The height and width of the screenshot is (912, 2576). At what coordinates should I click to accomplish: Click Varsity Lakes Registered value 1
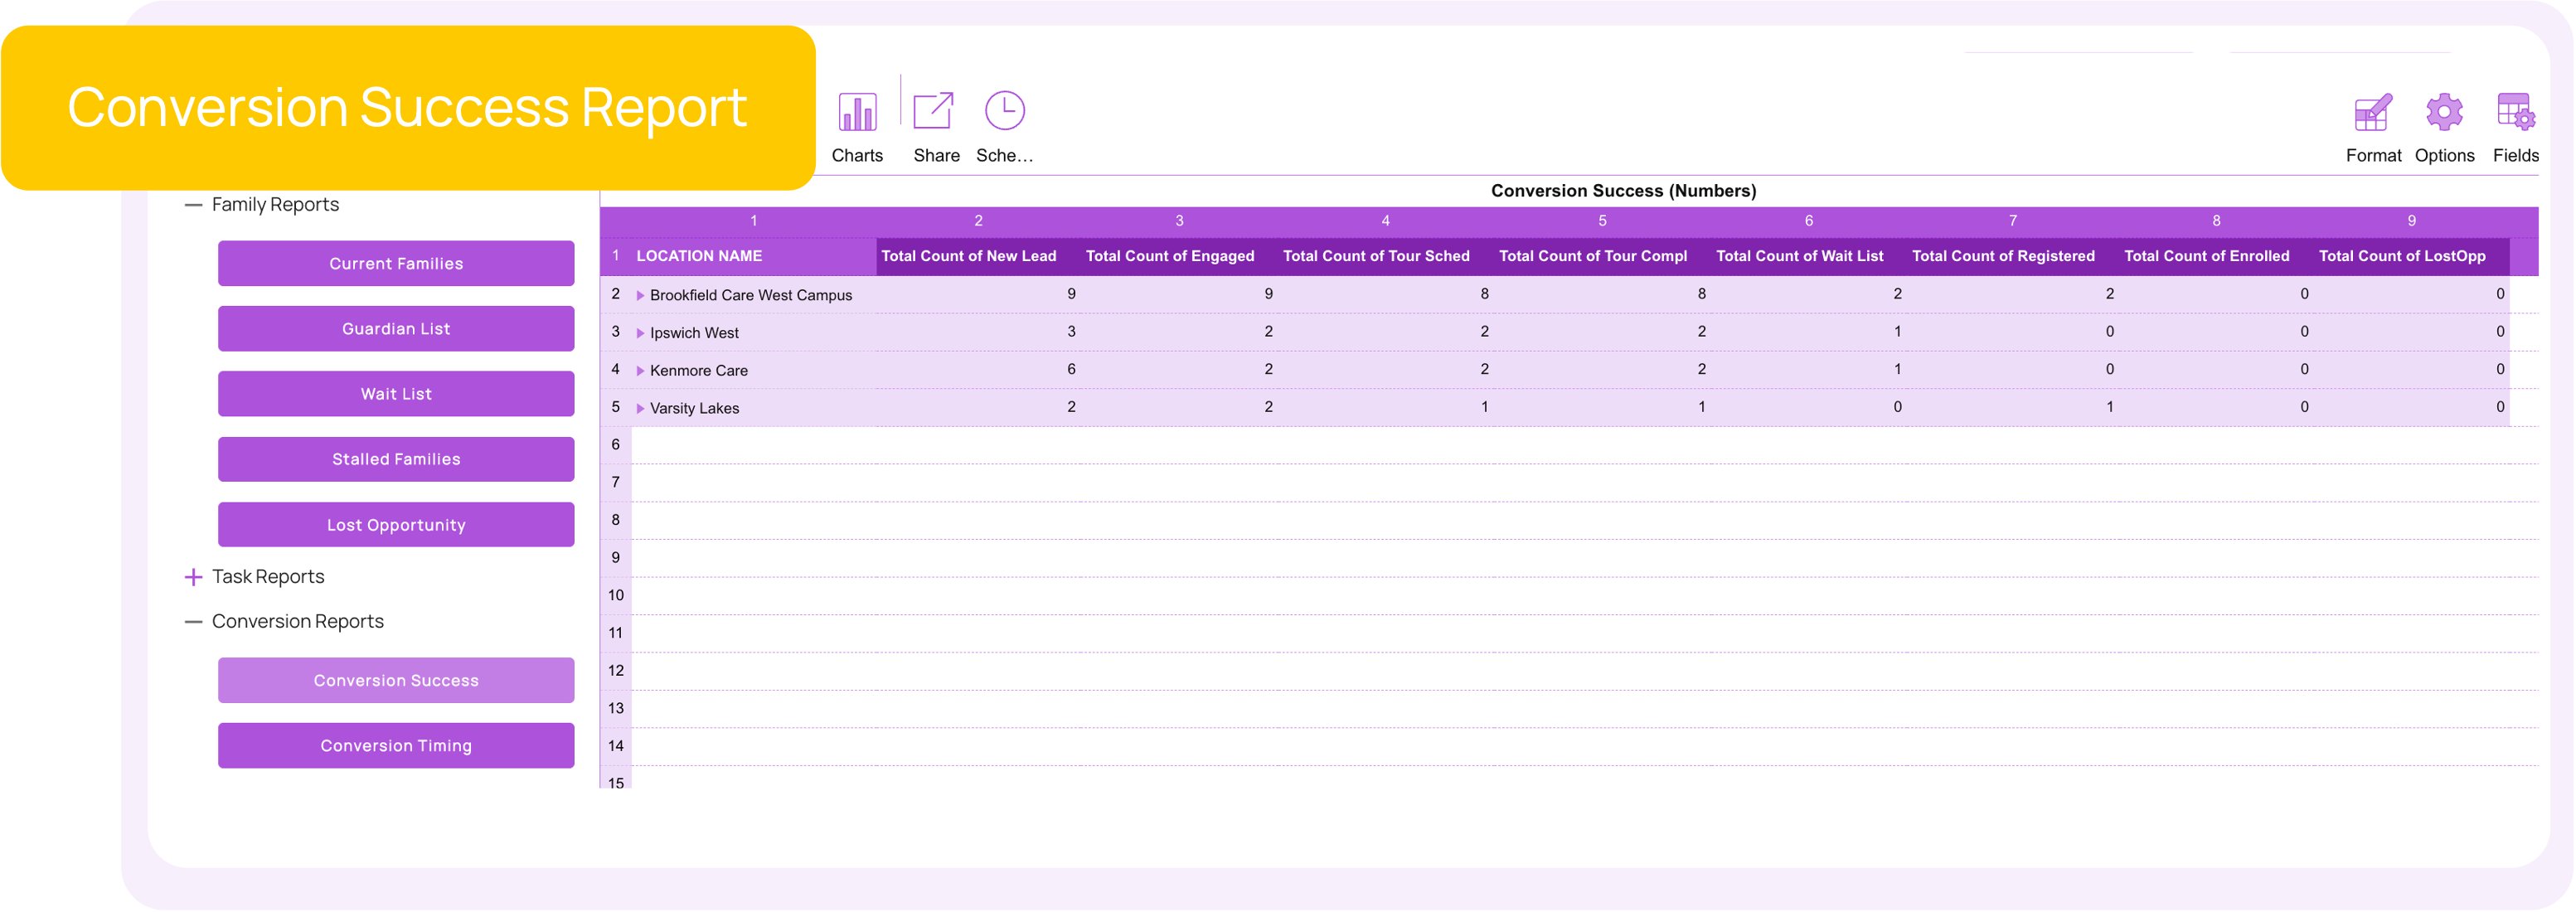[2109, 407]
